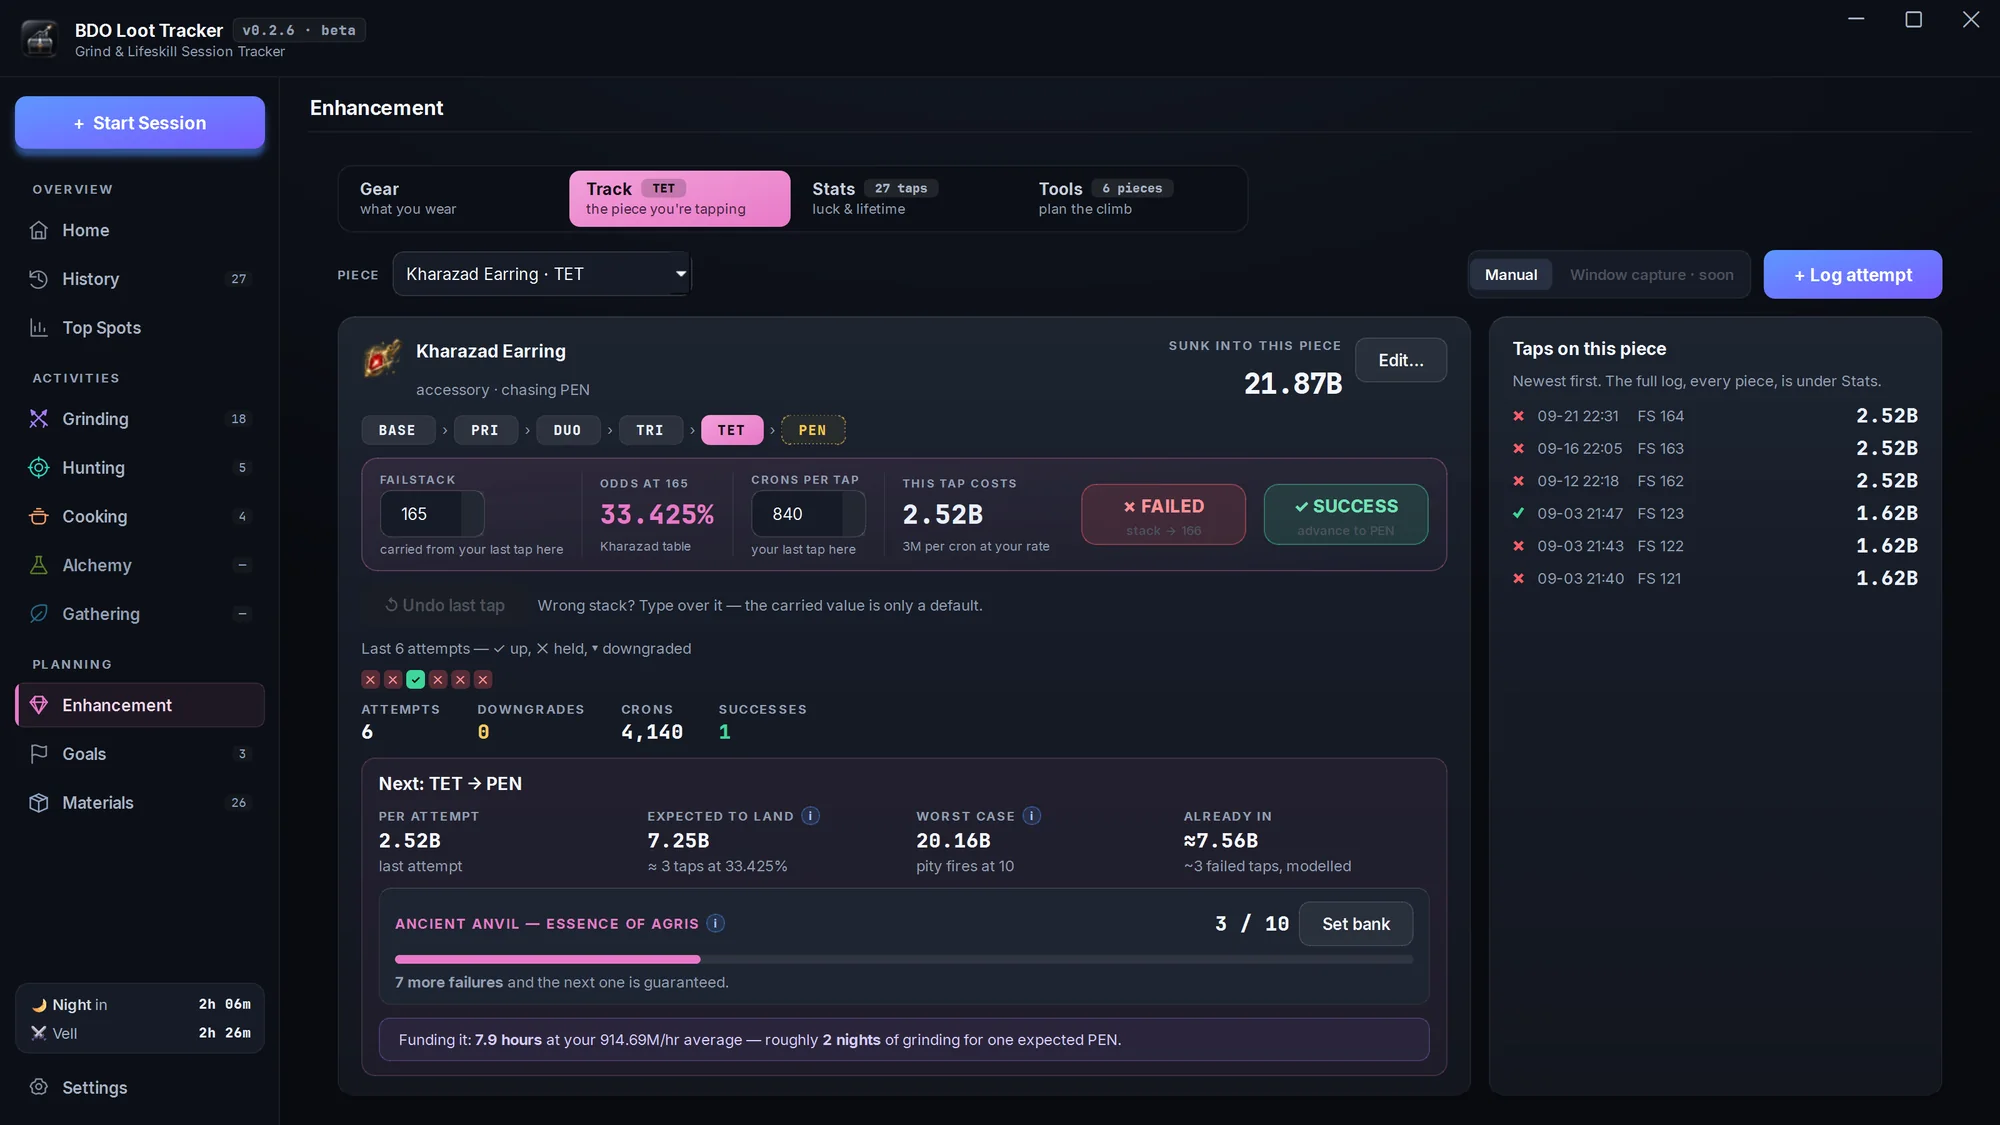Select the TET enhancement level chip
The image size is (2000, 1125).
(x=731, y=430)
